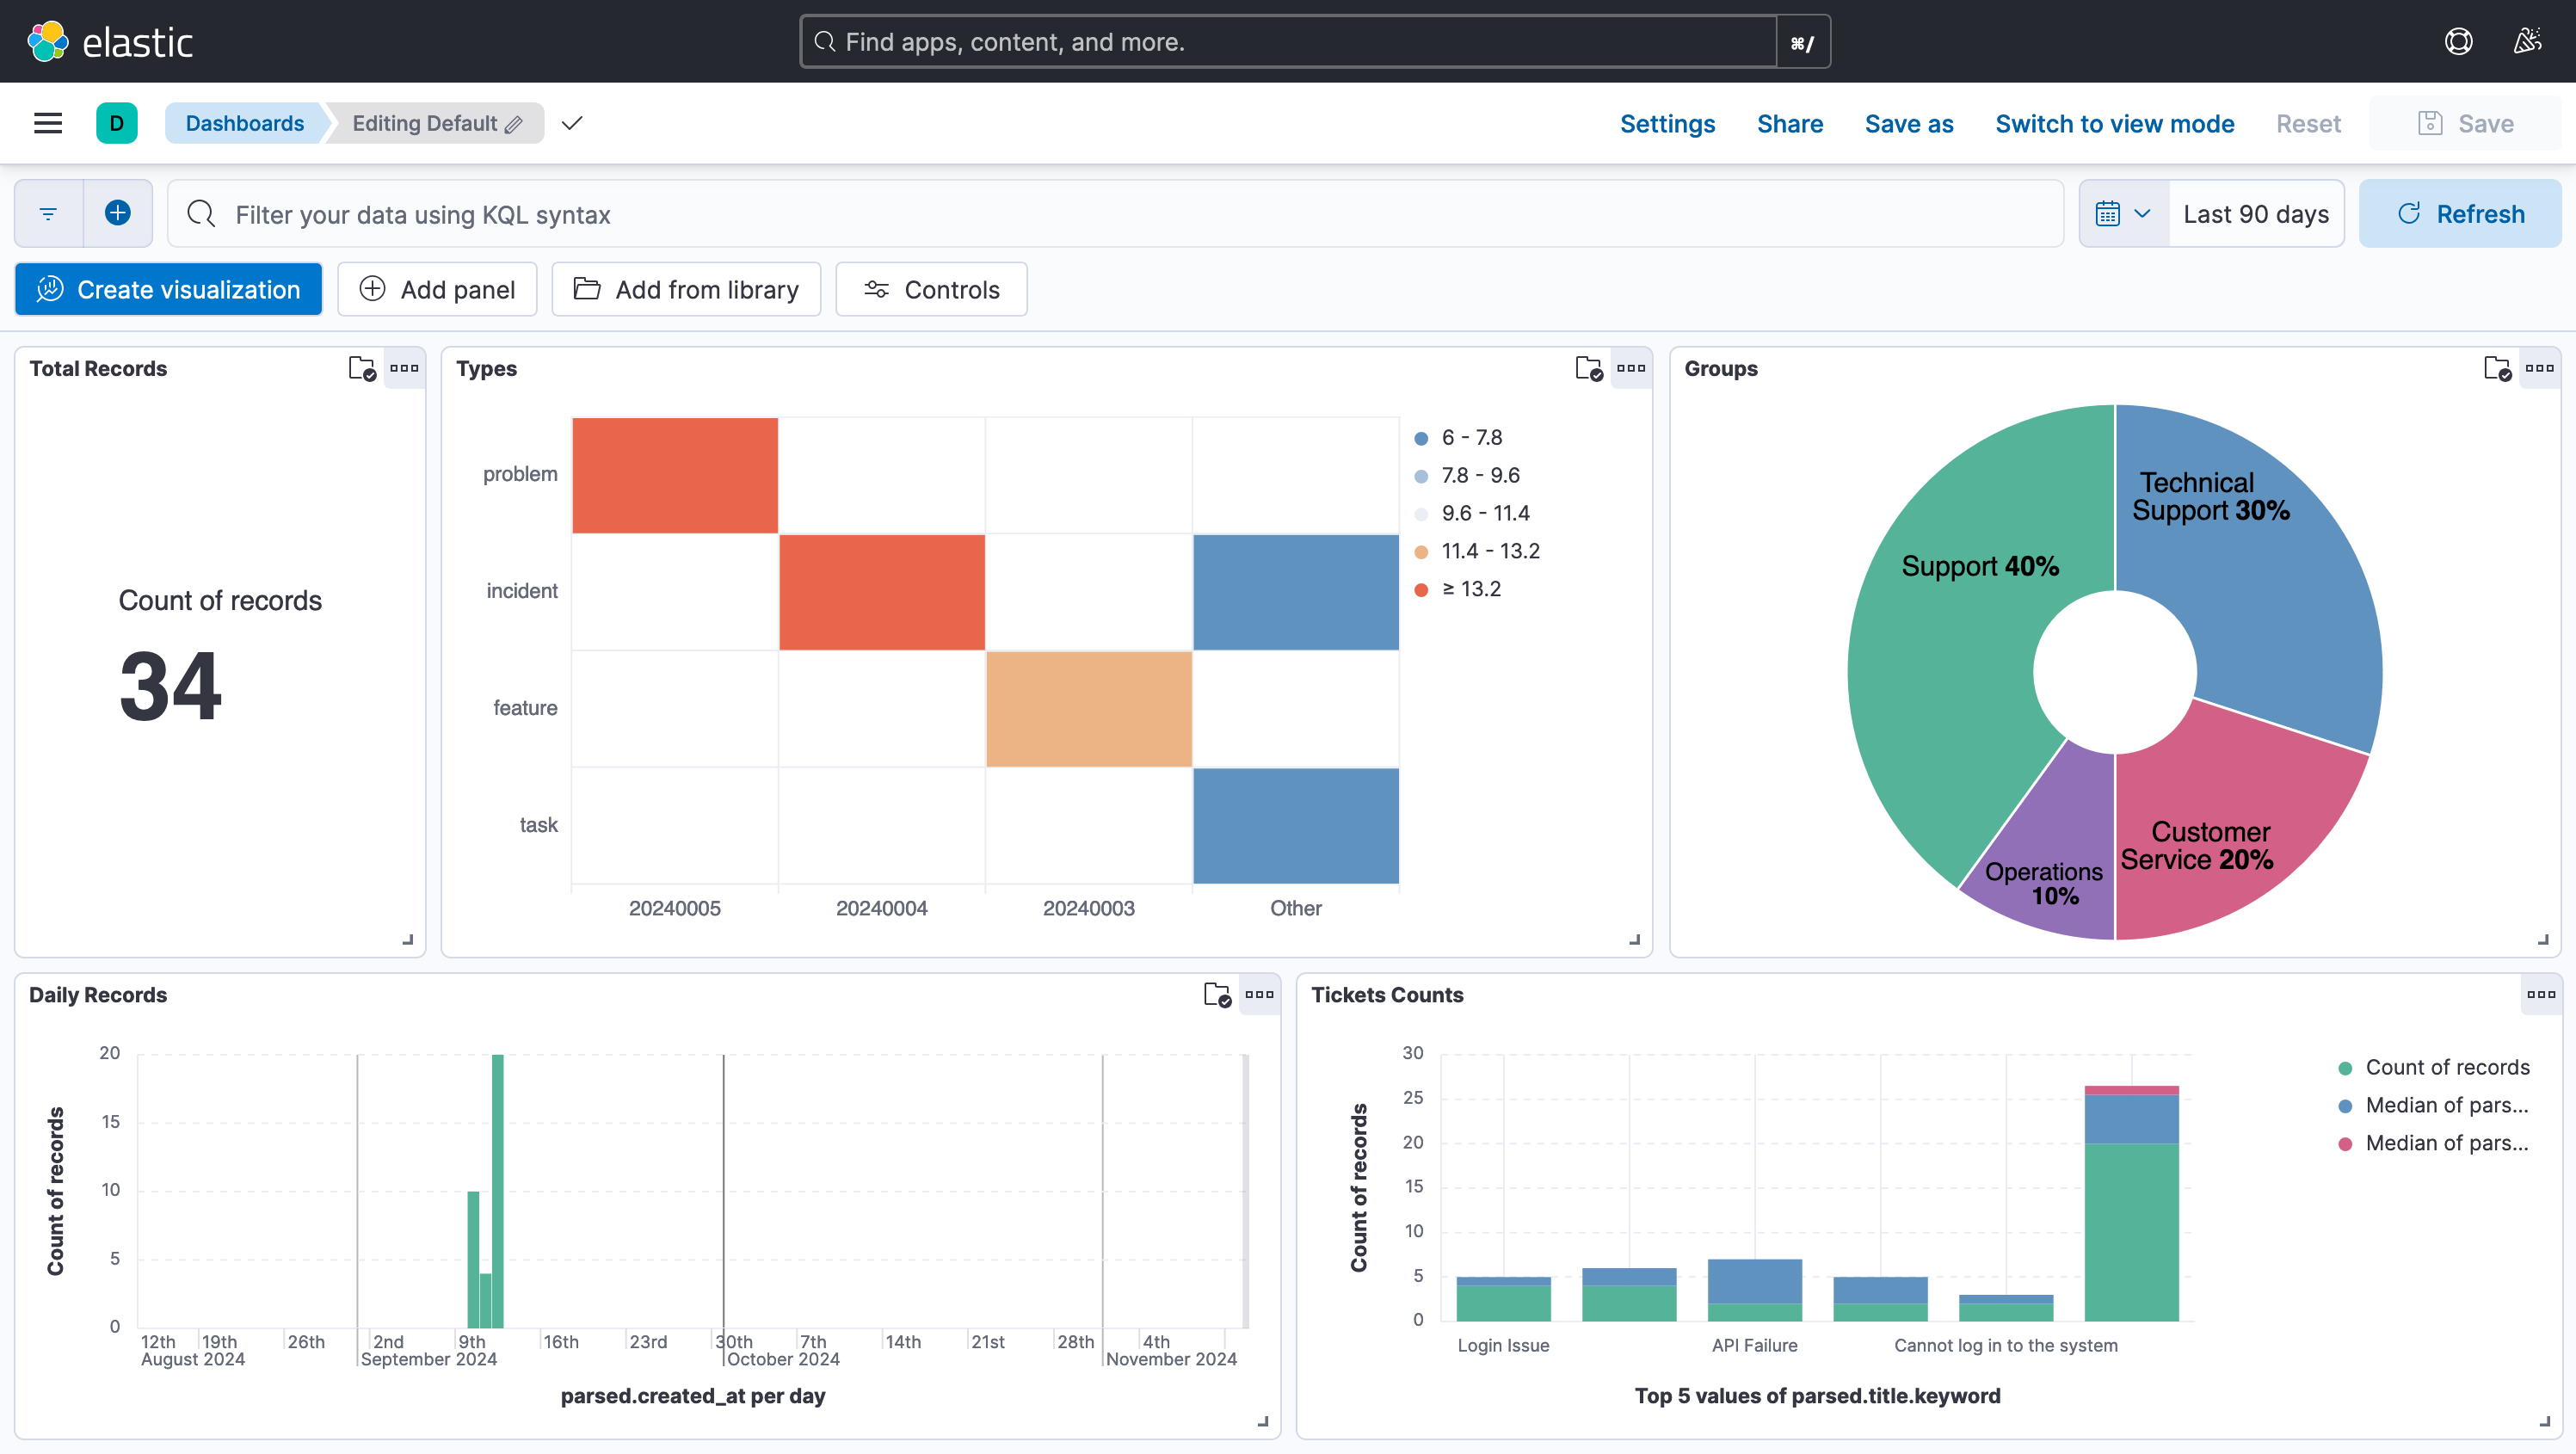Image resolution: width=2576 pixels, height=1454 pixels.
Task: Click the feature / 20240003 heatmap cell
Action: click(1089, 709)
